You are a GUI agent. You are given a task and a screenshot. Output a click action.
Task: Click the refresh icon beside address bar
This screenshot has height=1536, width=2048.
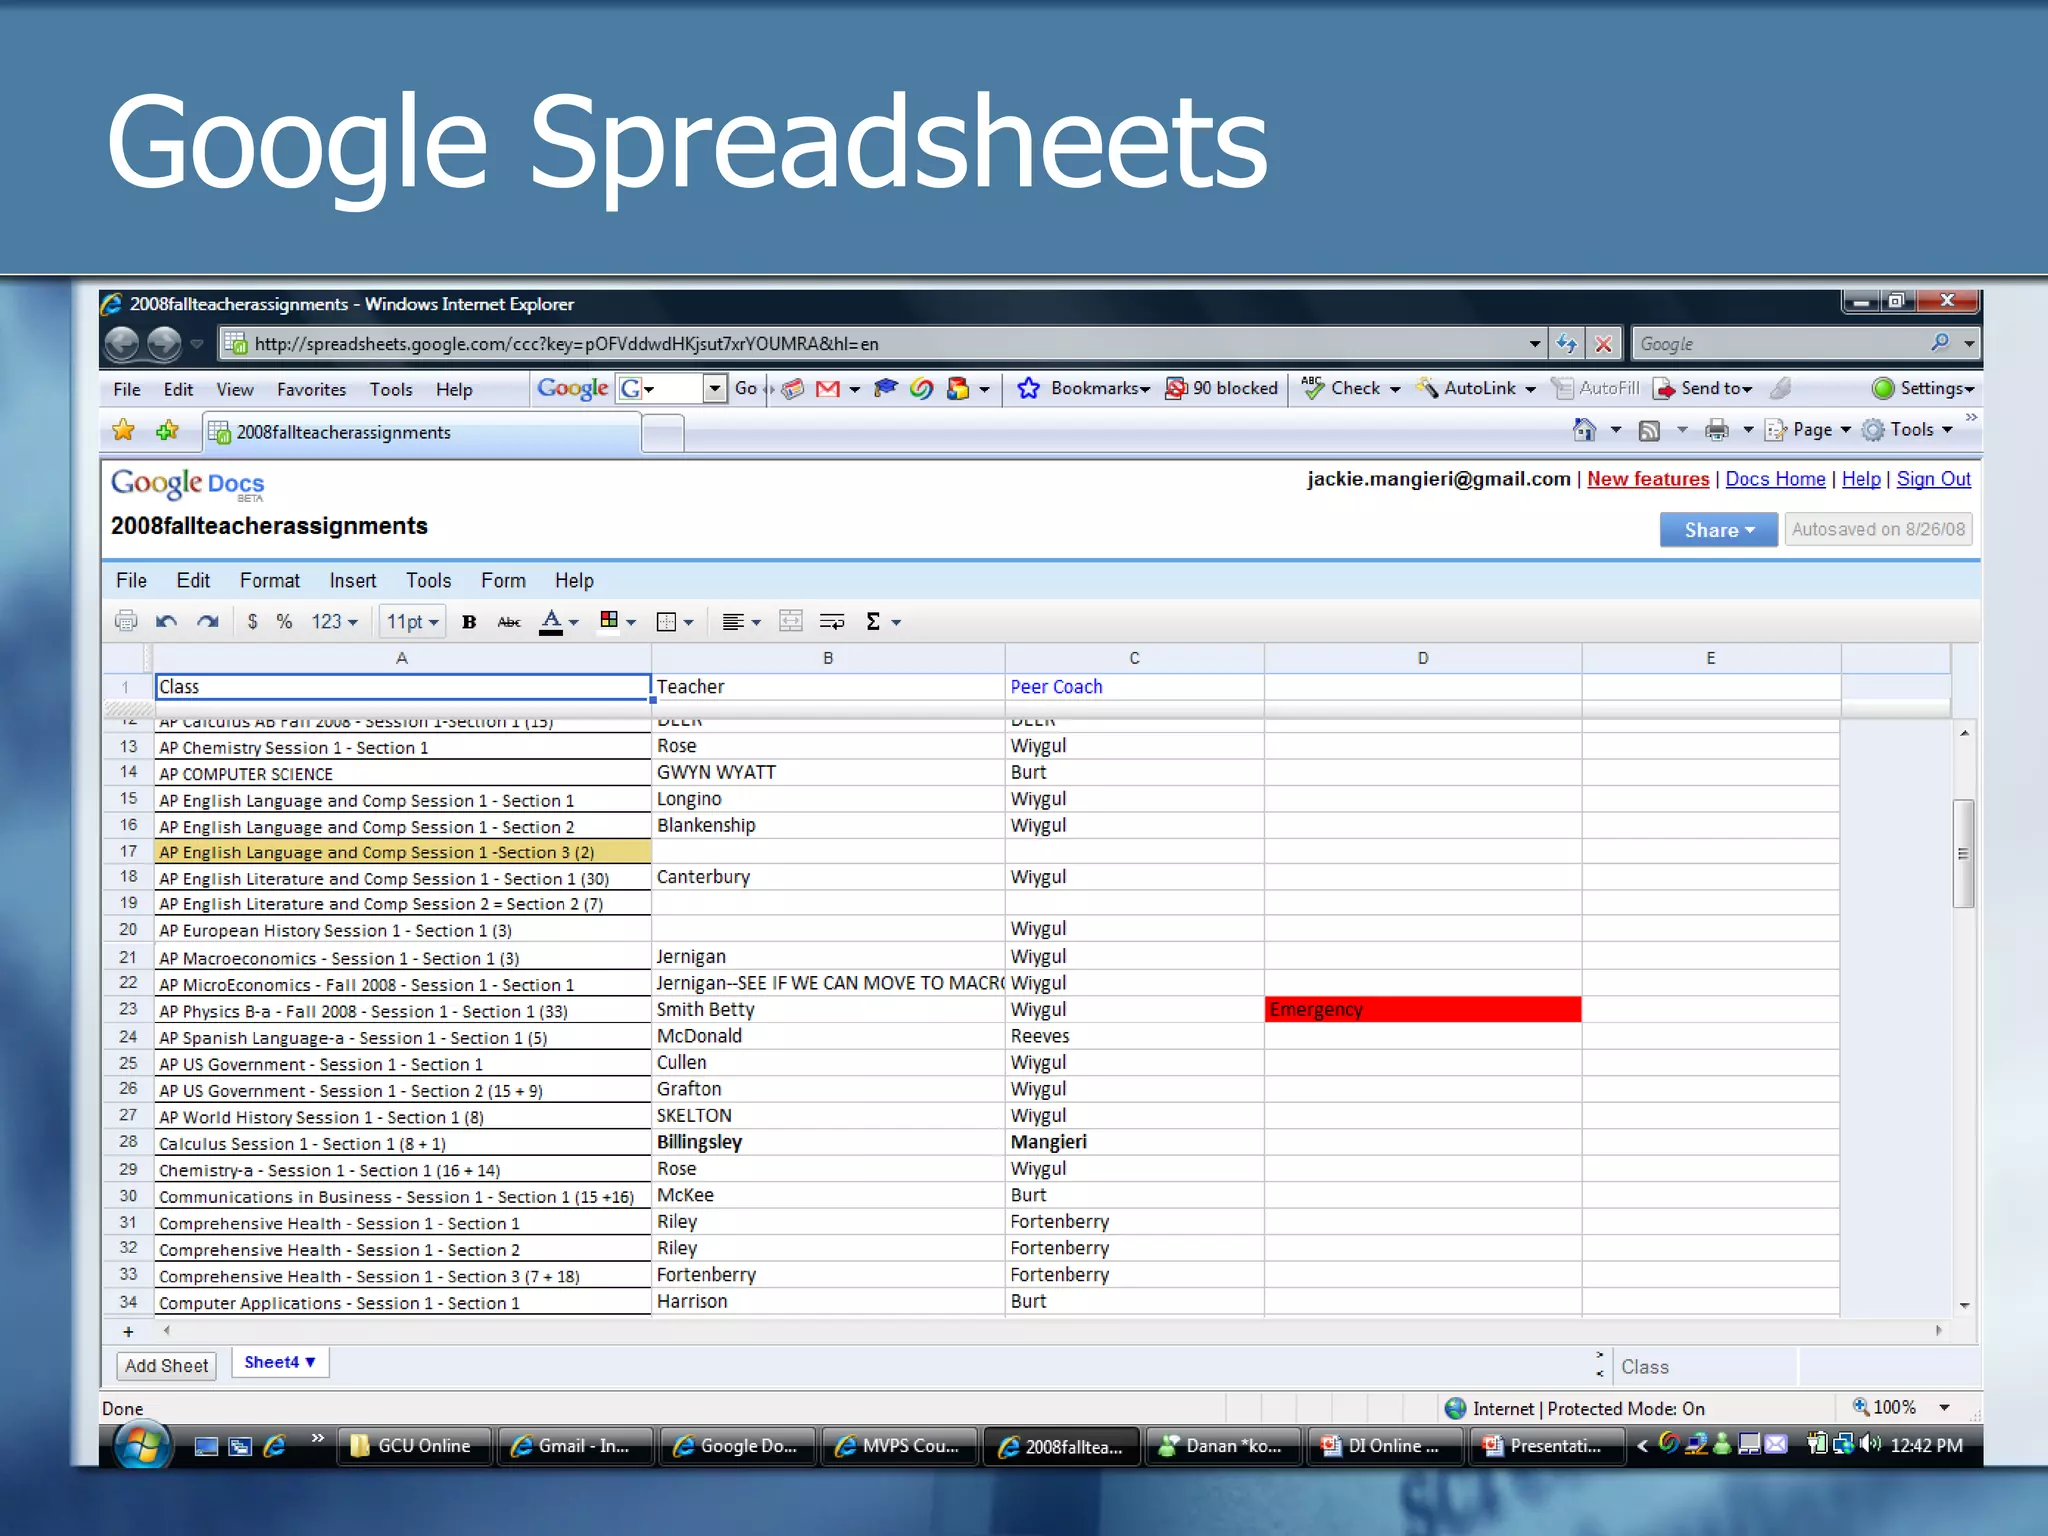[1567, 344]
